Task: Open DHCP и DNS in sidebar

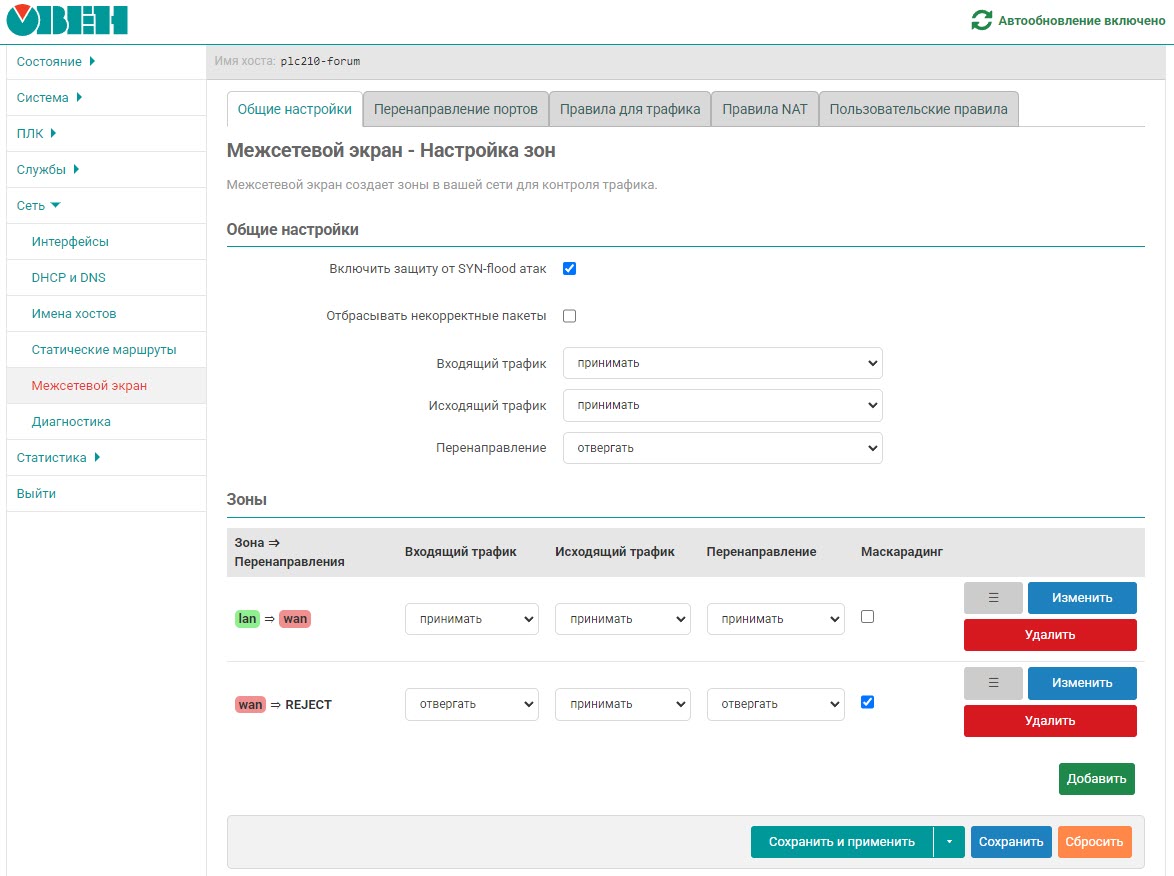Action: click(x=68, y=278)
